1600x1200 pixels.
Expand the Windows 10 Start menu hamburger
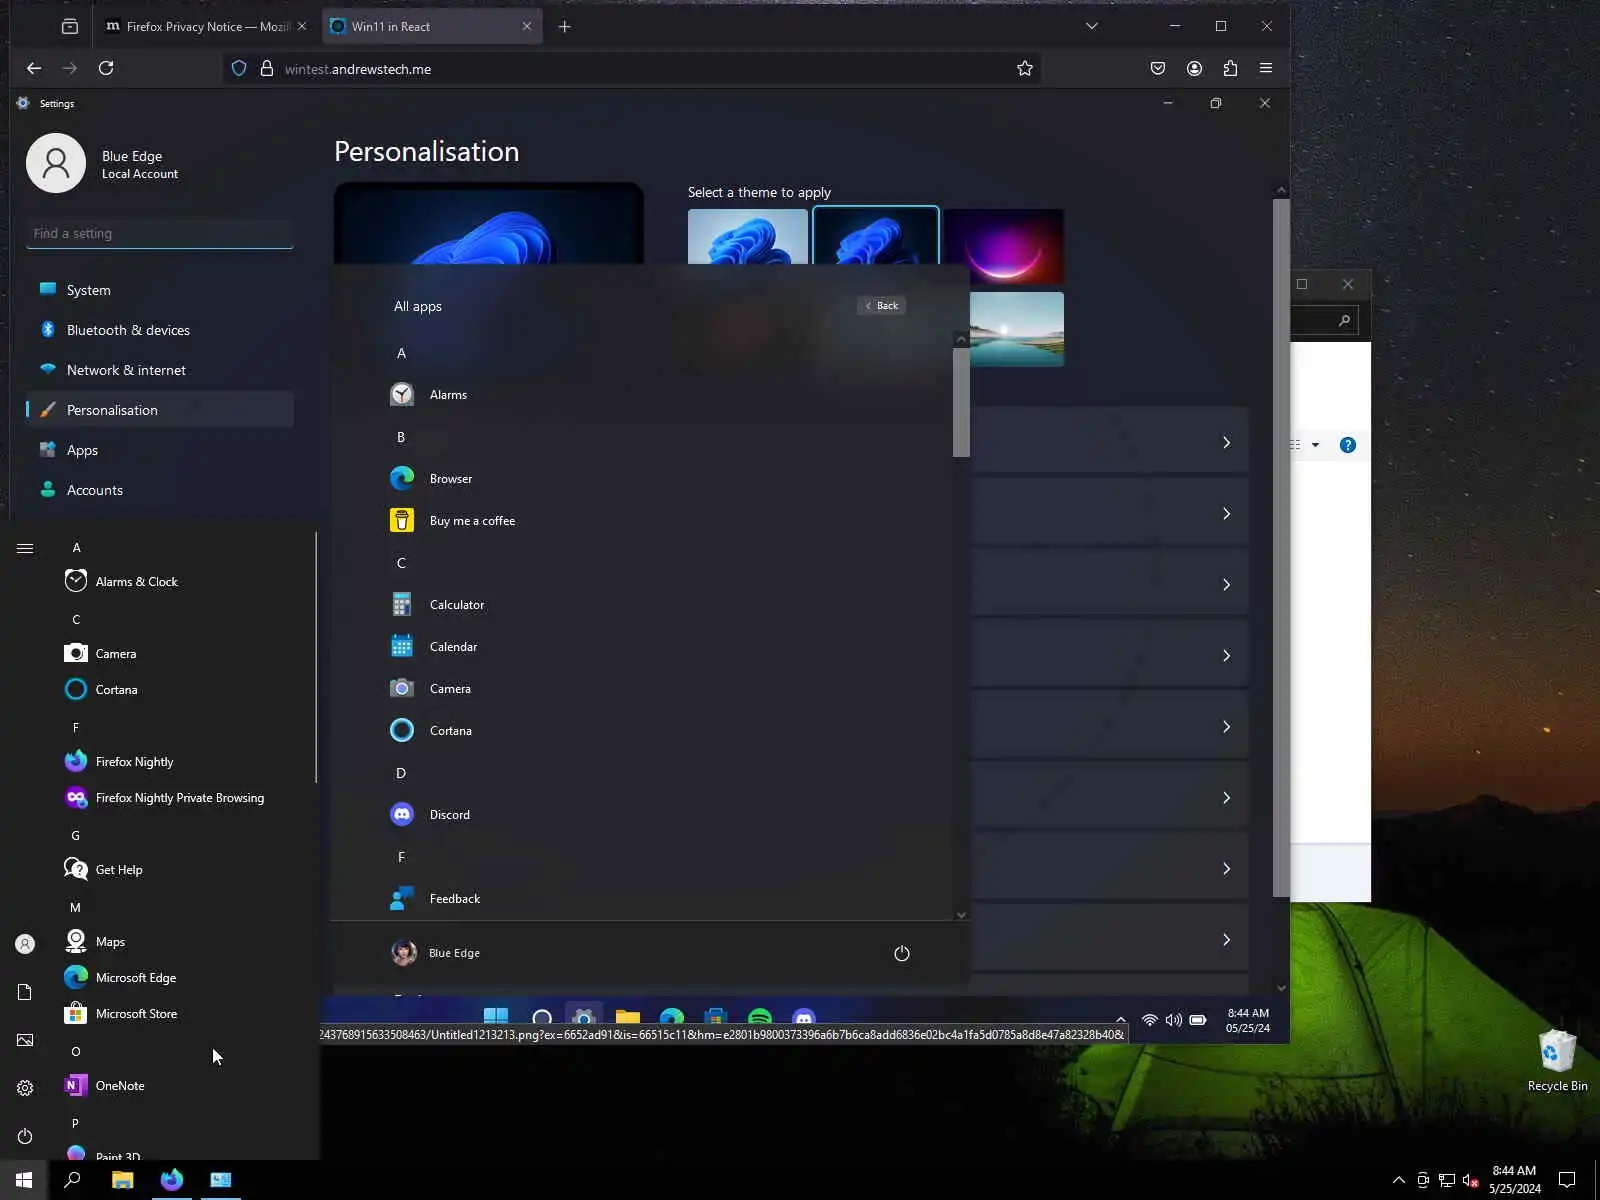tap(25, 548)
